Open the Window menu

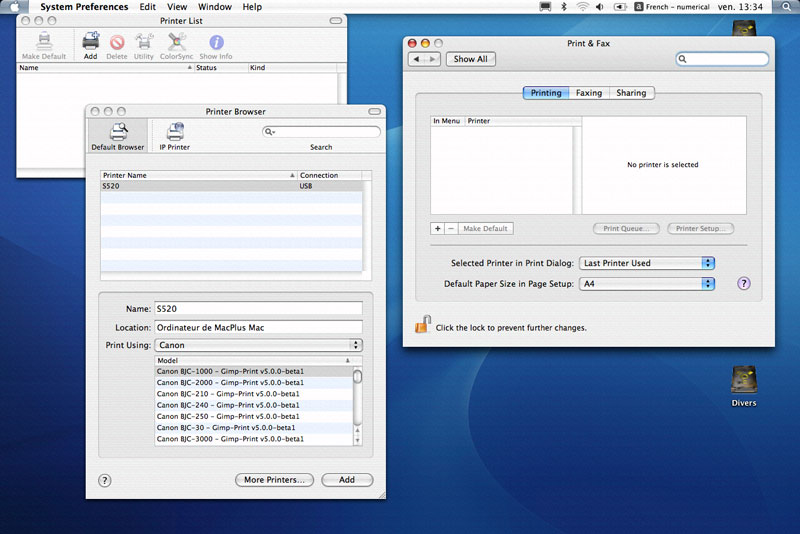[215, 7]
